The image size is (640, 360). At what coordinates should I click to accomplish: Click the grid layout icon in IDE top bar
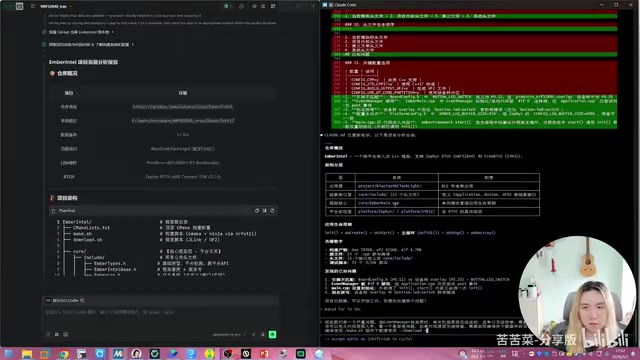[x=273, y=6]
